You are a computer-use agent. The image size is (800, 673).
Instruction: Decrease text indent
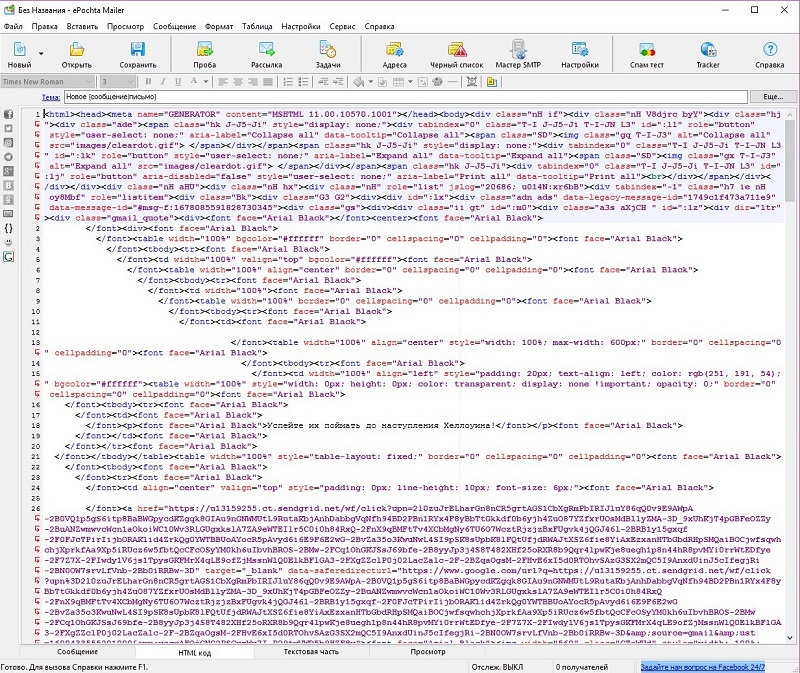click(322, 82)
